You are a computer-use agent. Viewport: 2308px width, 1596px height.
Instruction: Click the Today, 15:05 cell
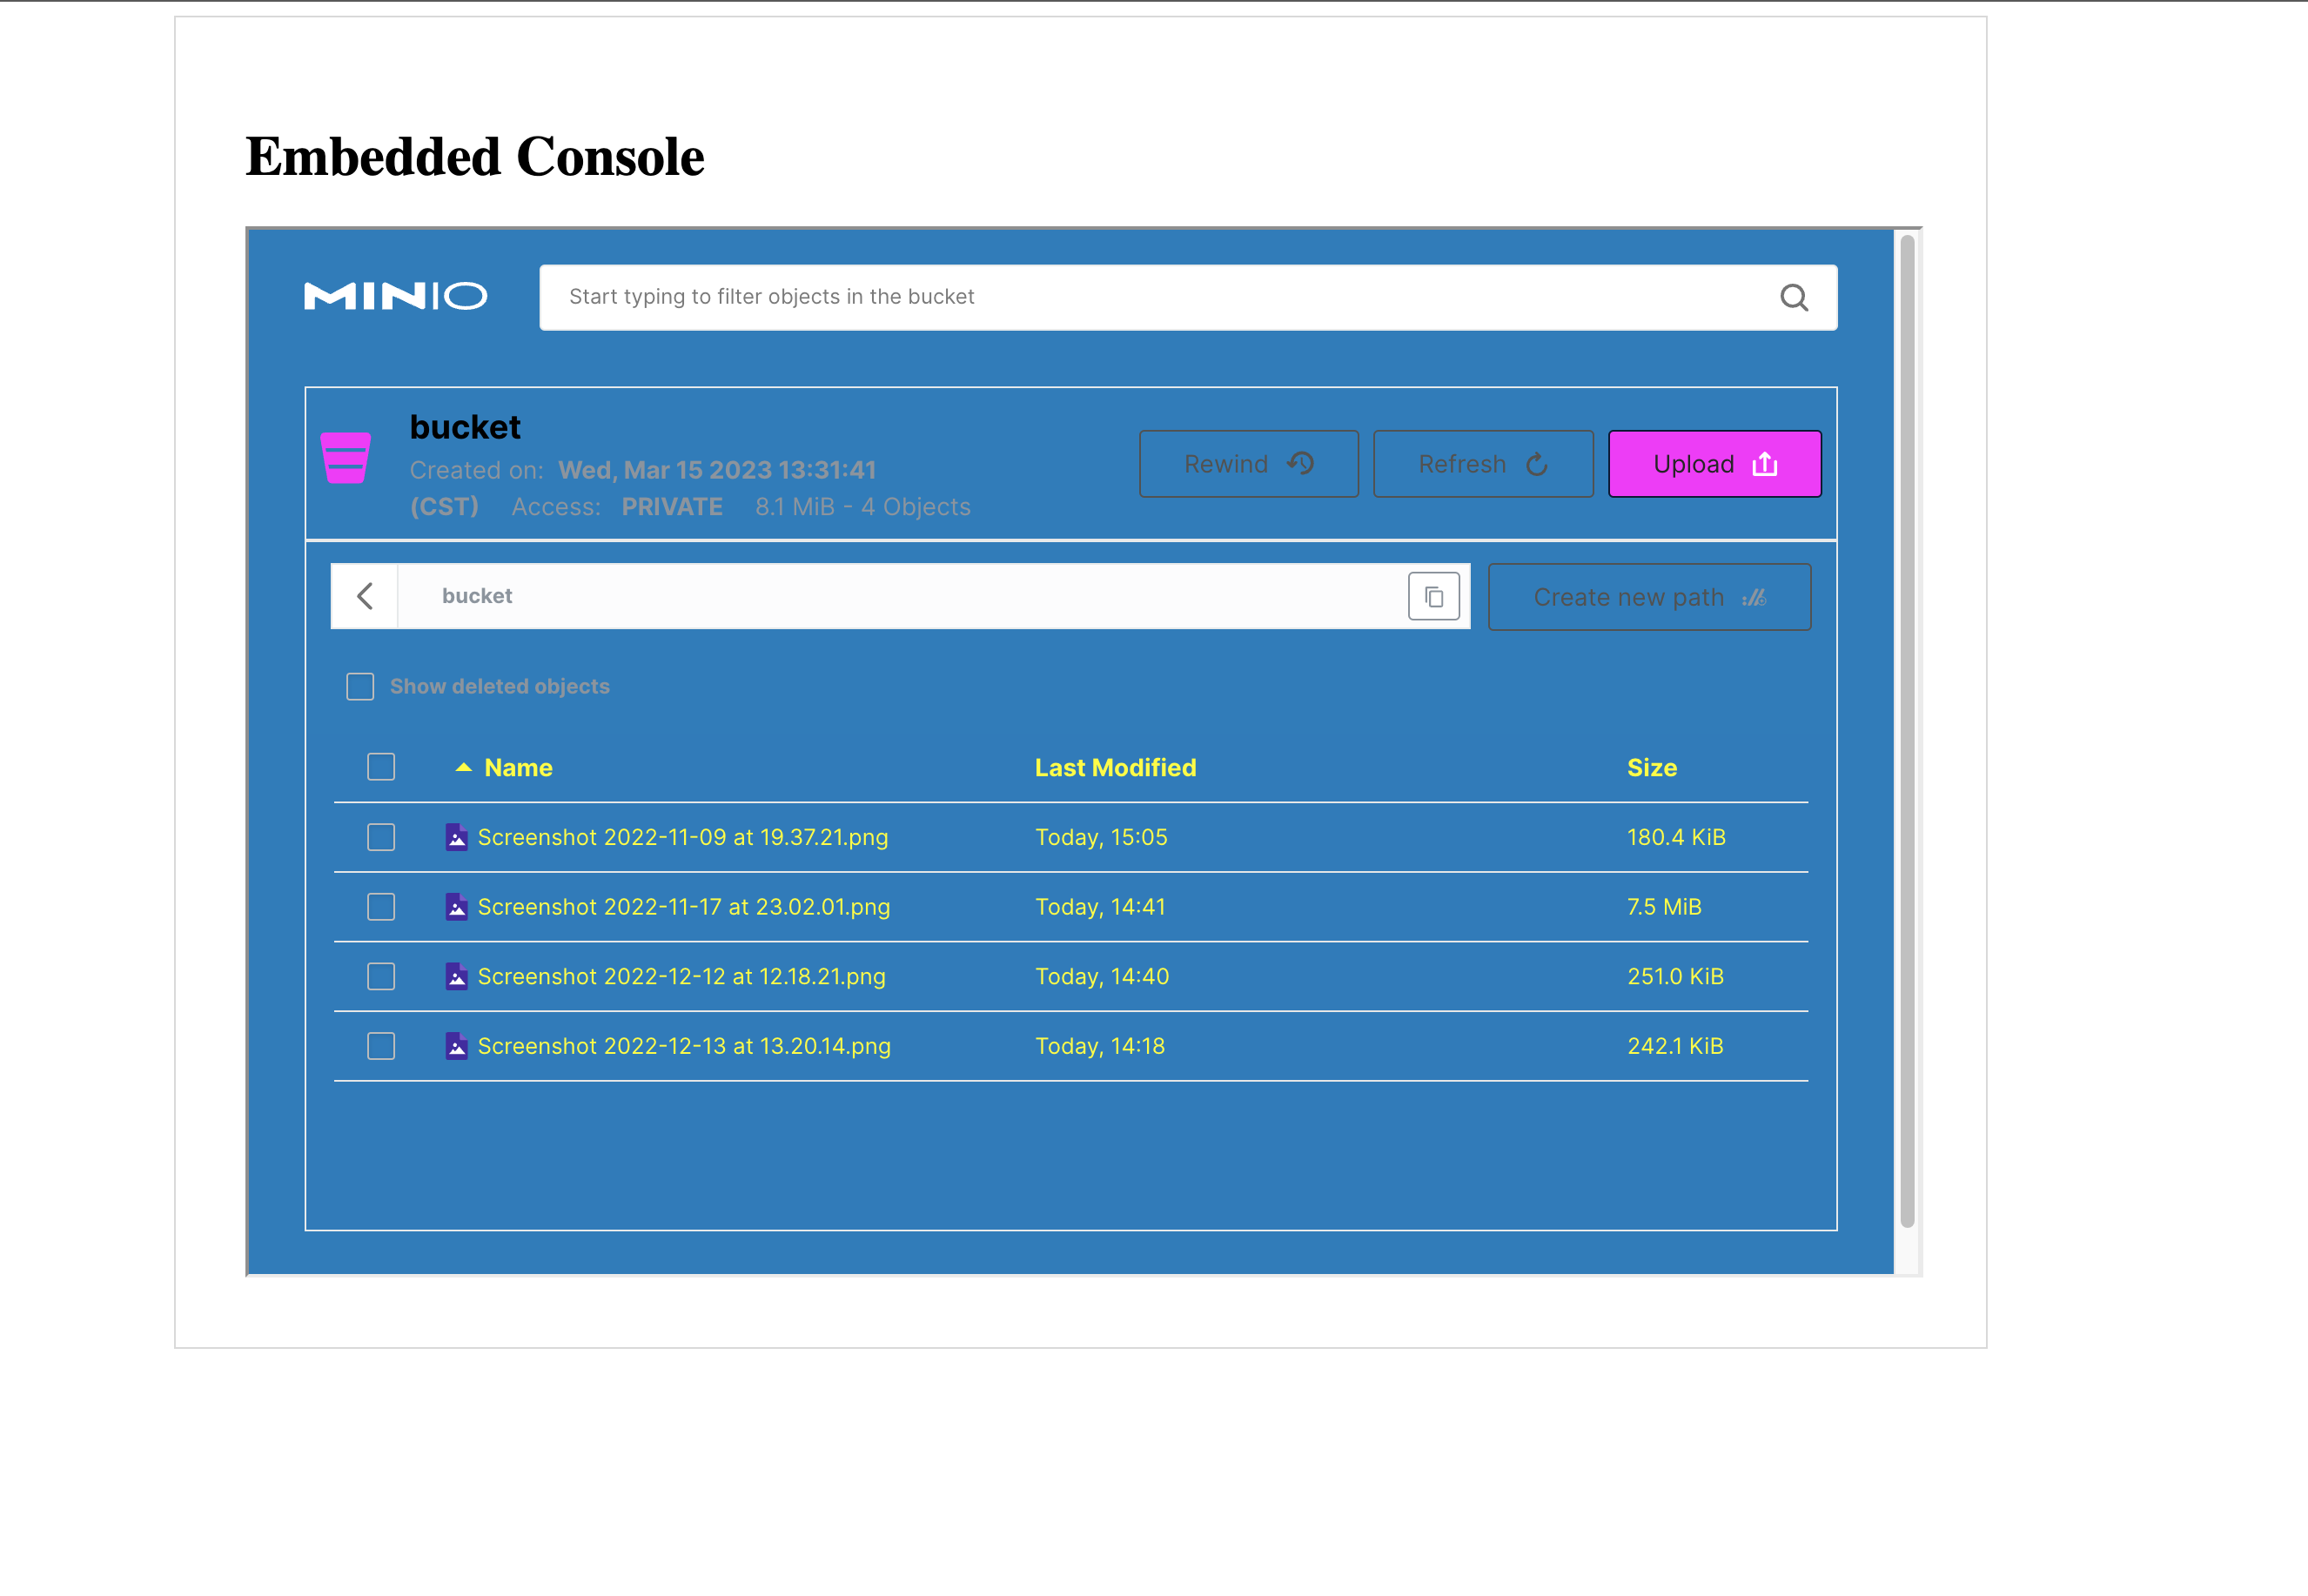(1101, 837)
